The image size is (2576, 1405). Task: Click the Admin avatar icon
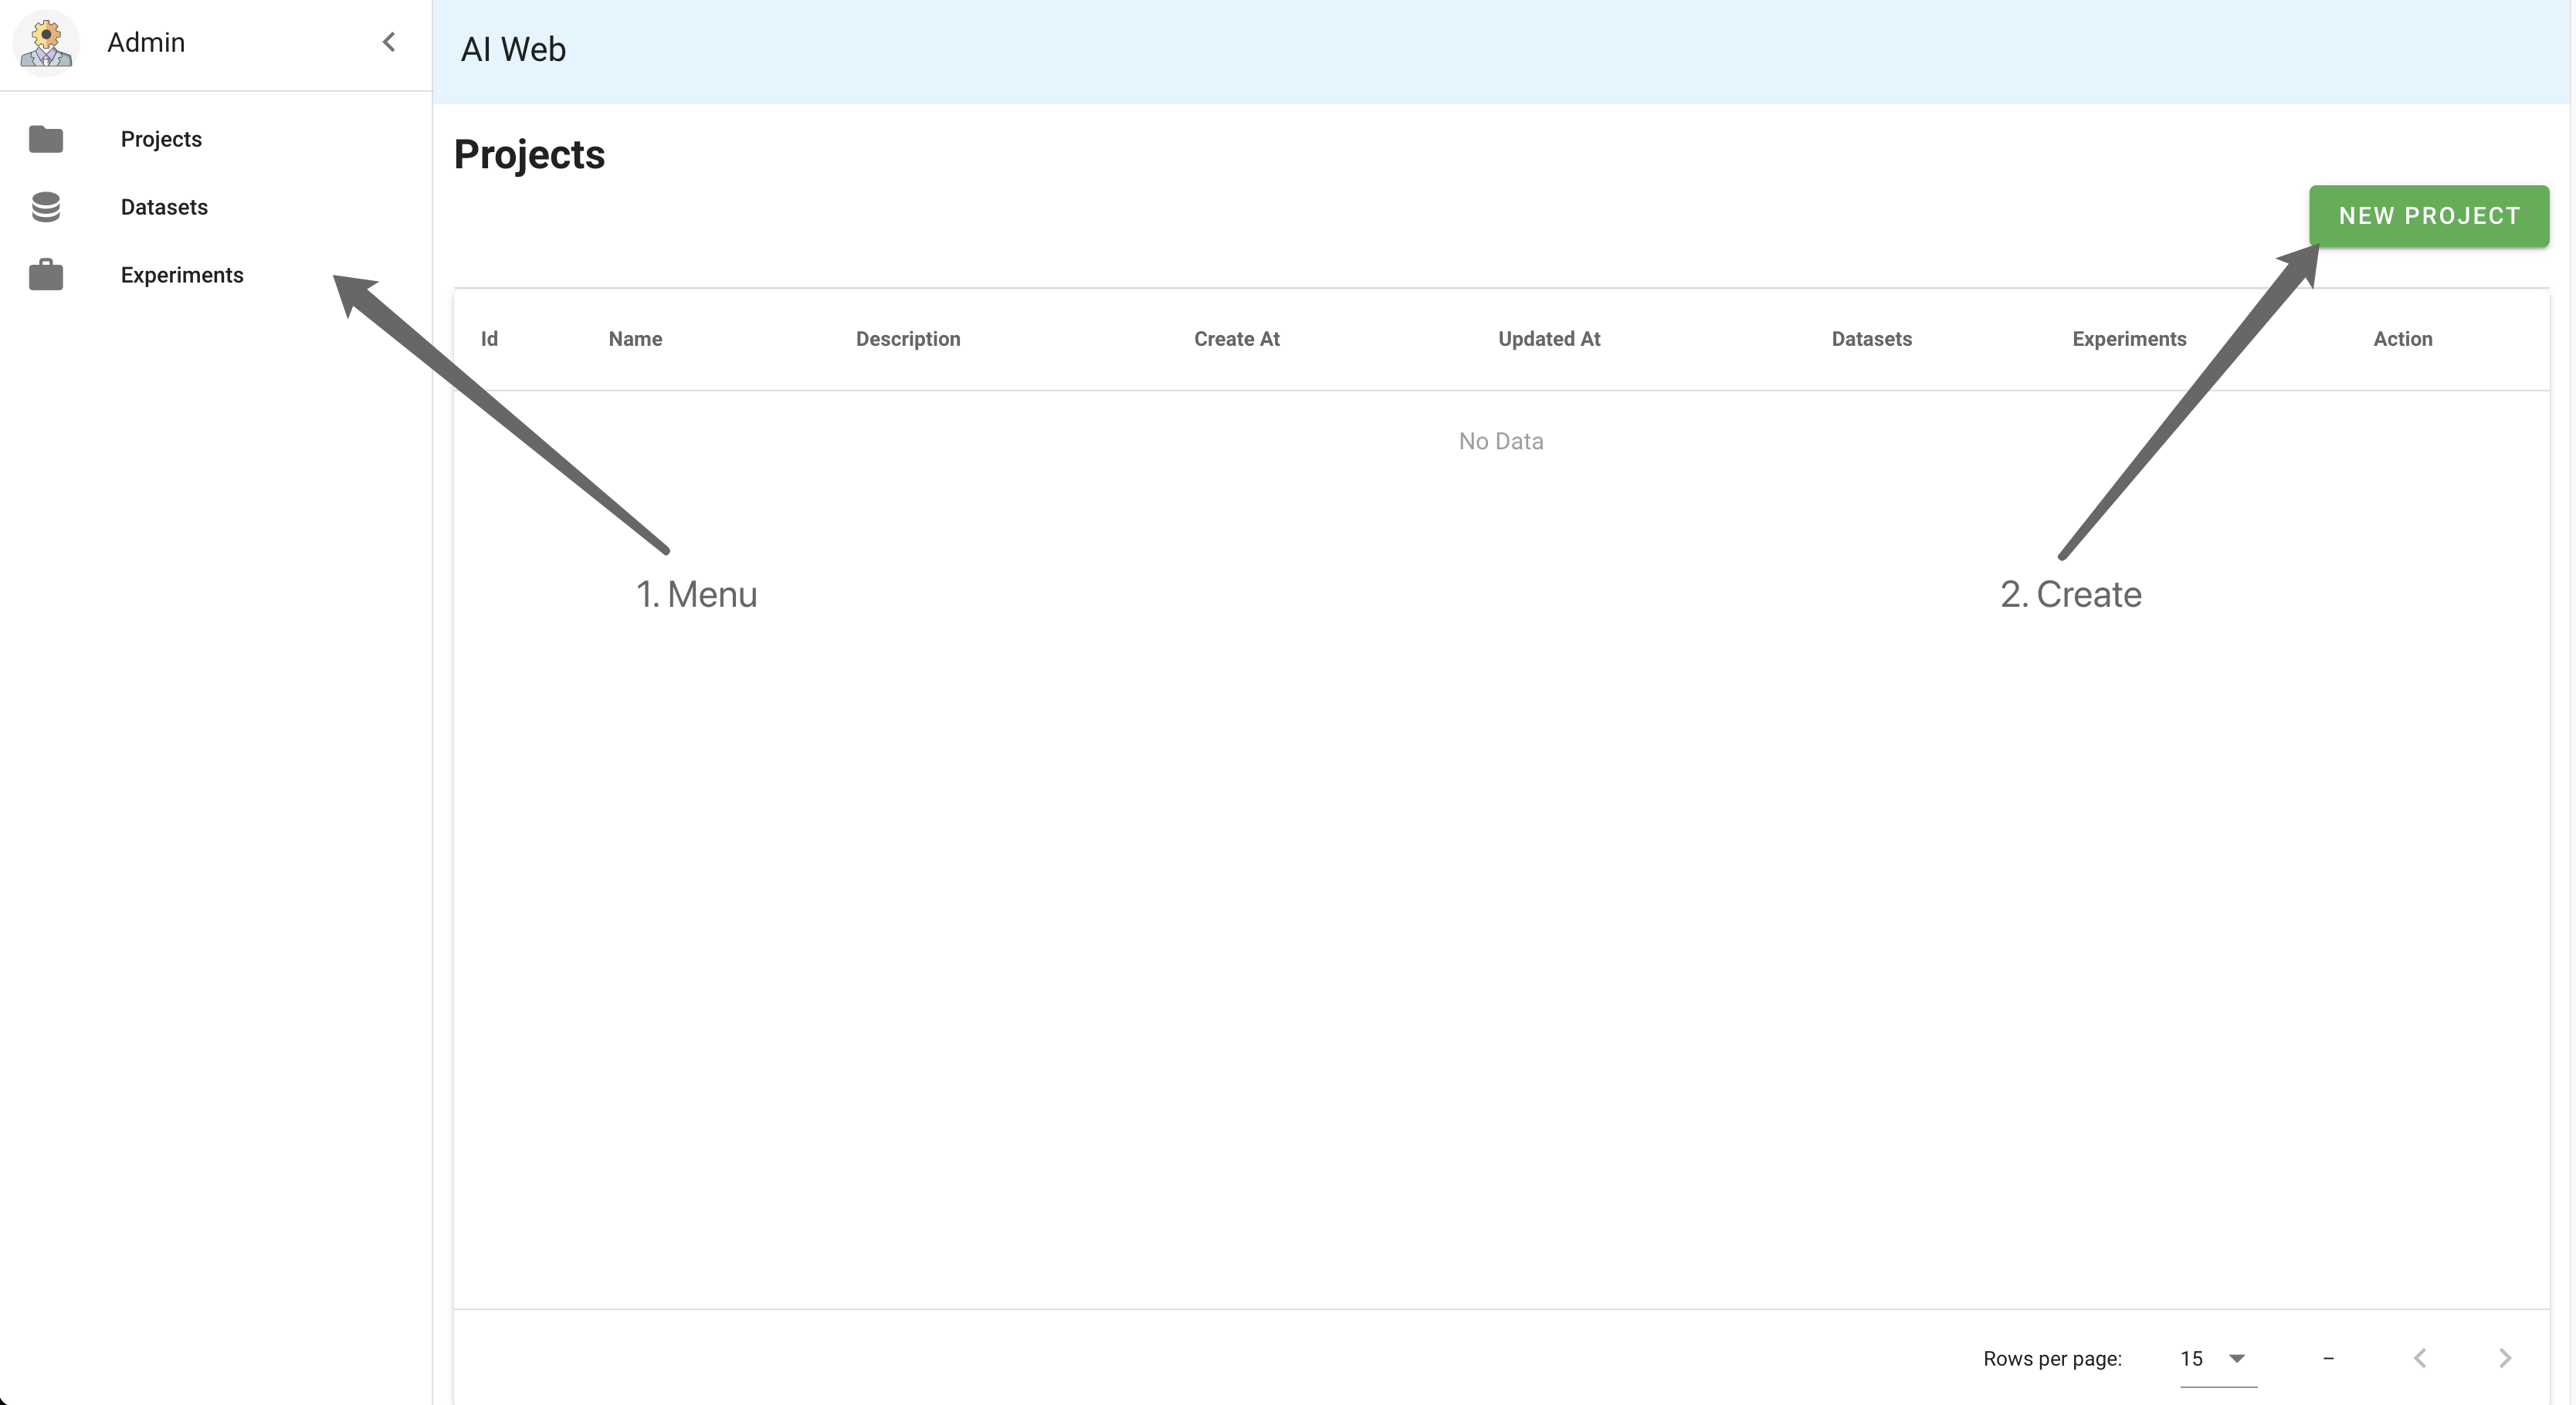[46, 43]
